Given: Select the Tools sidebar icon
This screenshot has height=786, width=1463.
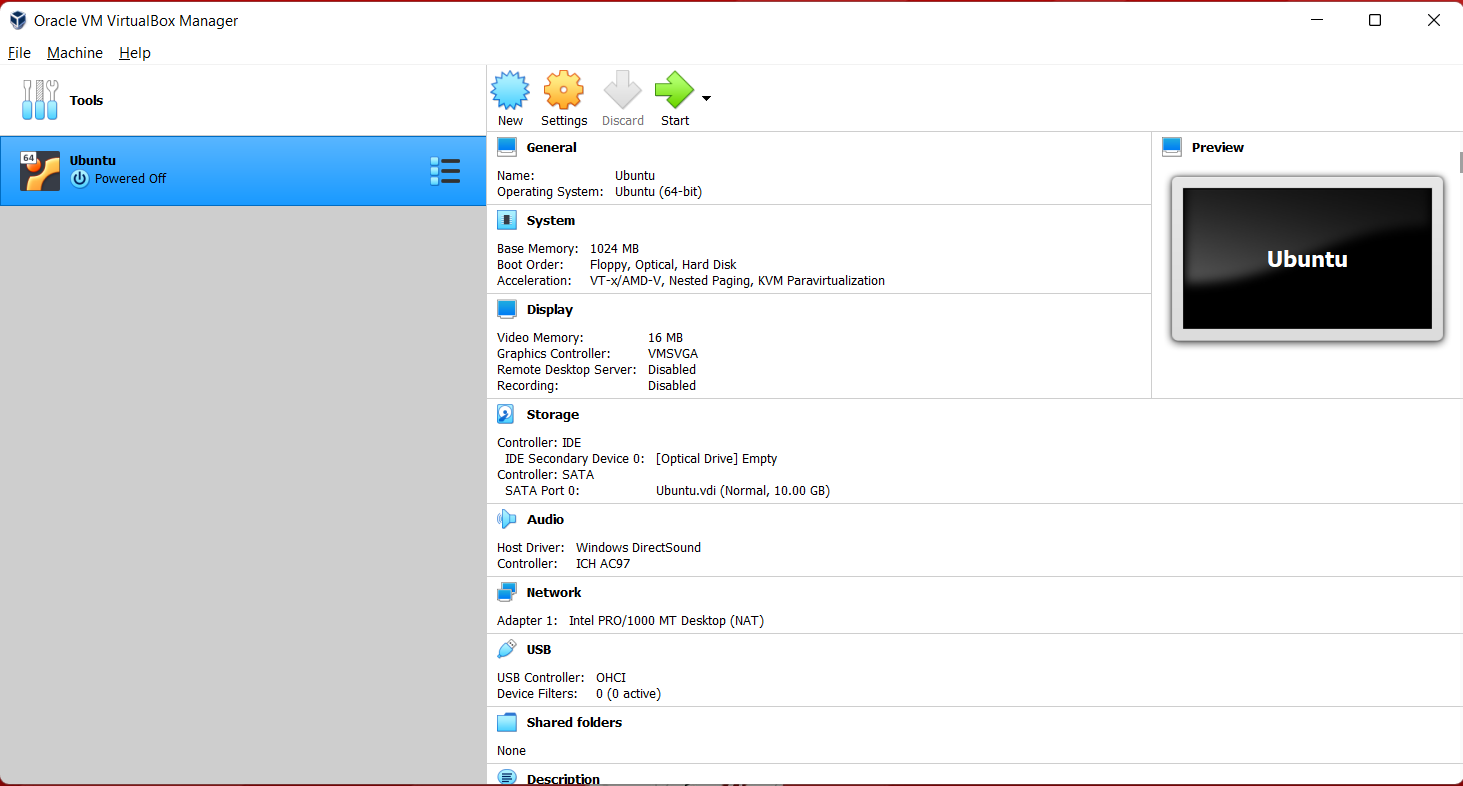Looking at the screenshot, I should [x=40, y=100].
